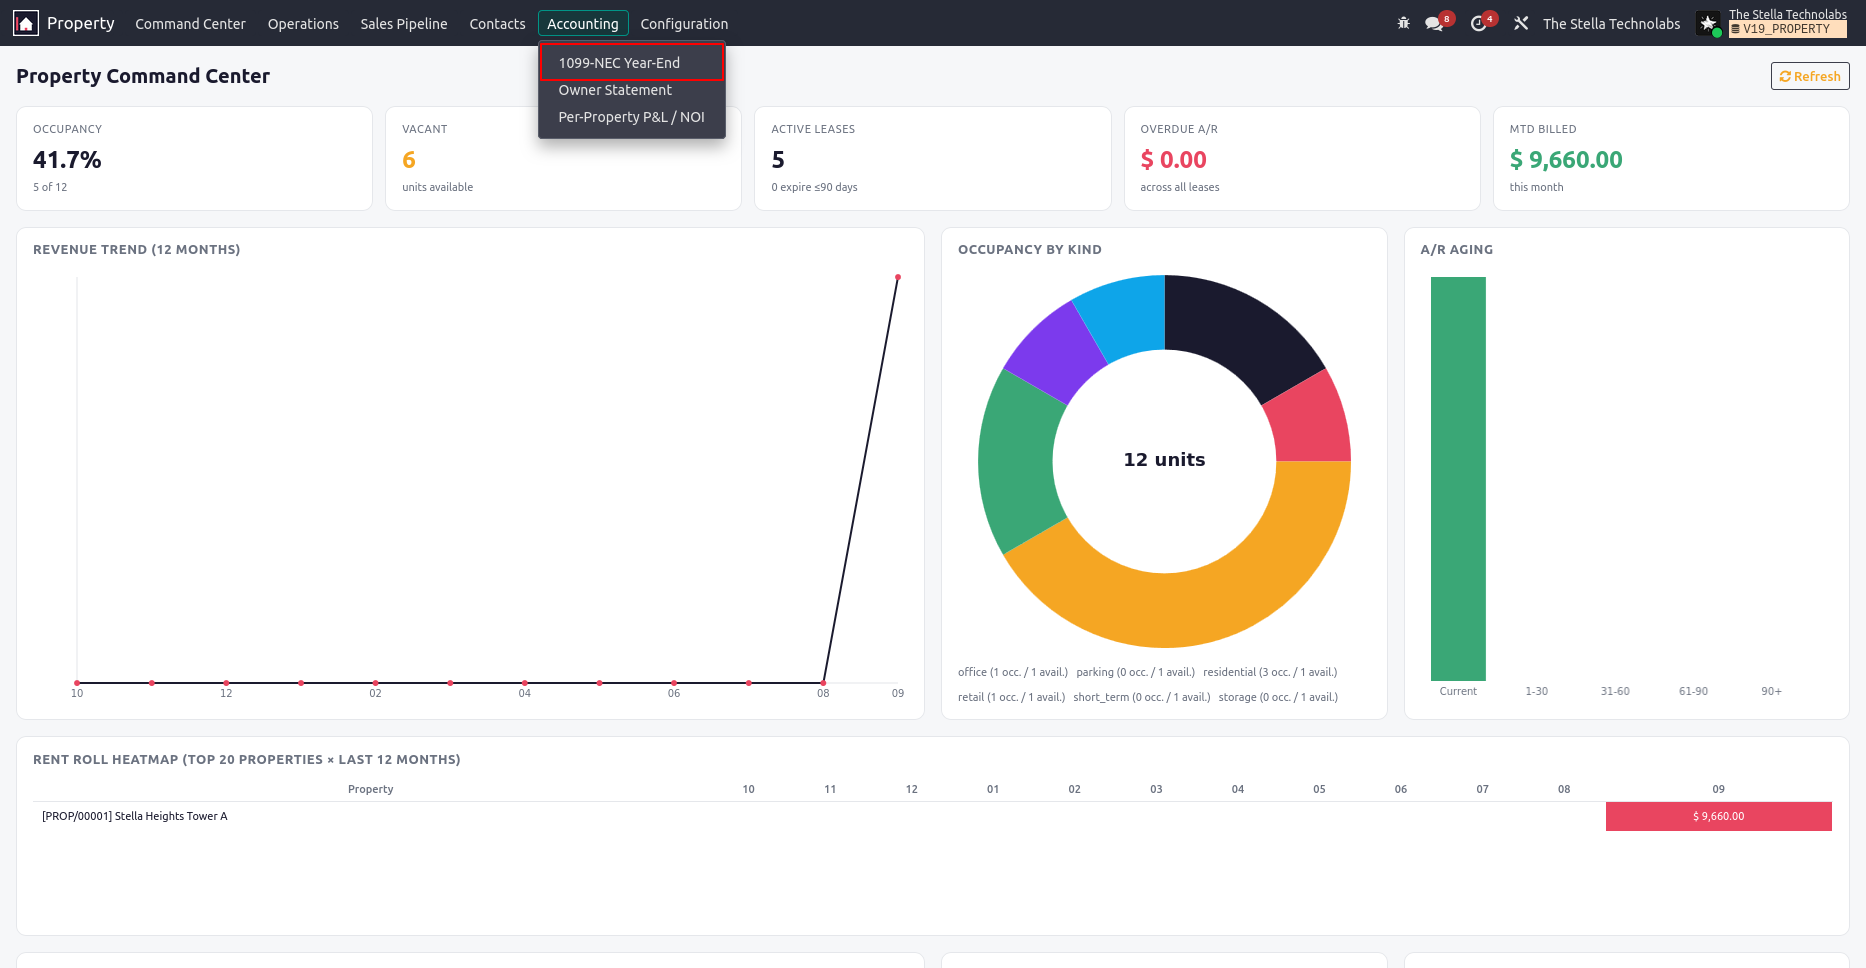Click the Refresh button

(x=1810, y=76)
